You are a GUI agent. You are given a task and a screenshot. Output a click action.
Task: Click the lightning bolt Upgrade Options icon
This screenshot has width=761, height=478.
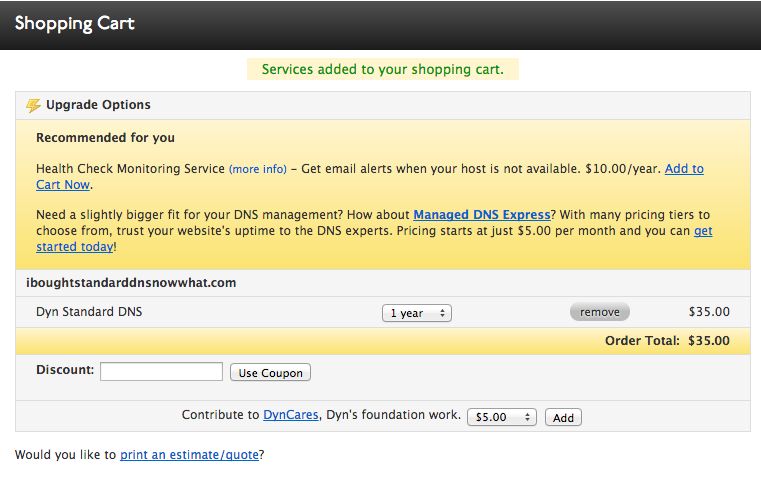[x=33, y=105]
